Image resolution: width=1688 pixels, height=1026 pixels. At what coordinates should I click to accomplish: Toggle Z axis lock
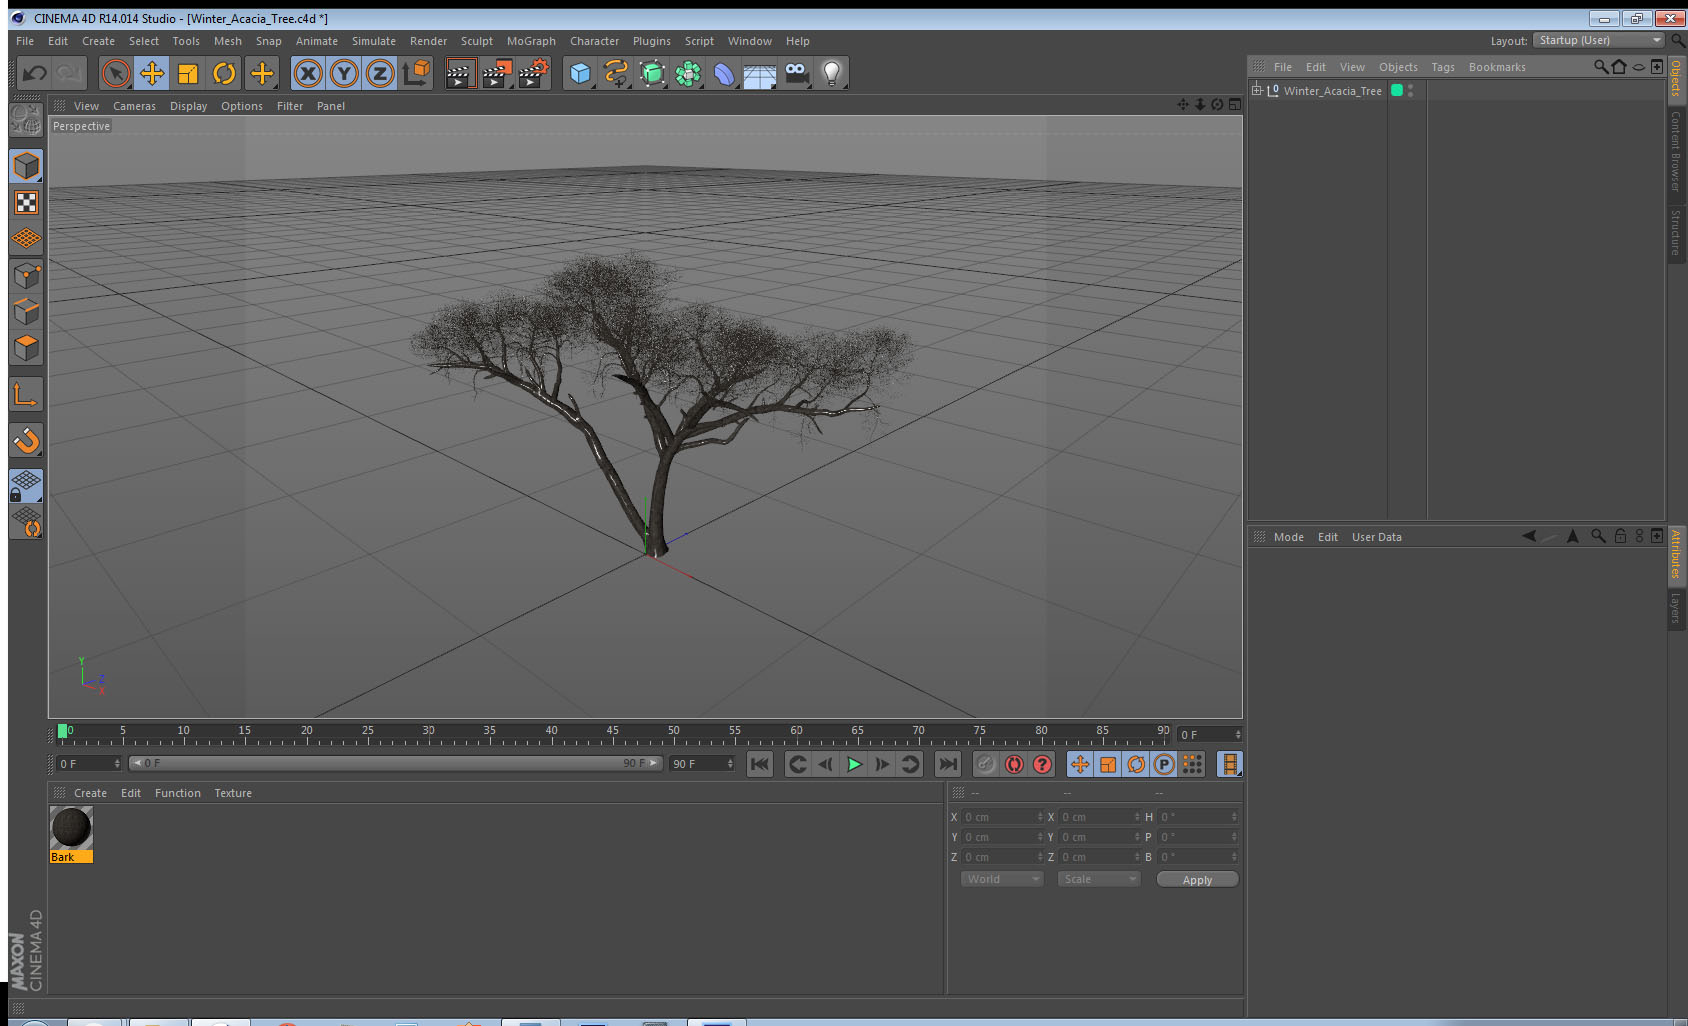tap(380, 73)
